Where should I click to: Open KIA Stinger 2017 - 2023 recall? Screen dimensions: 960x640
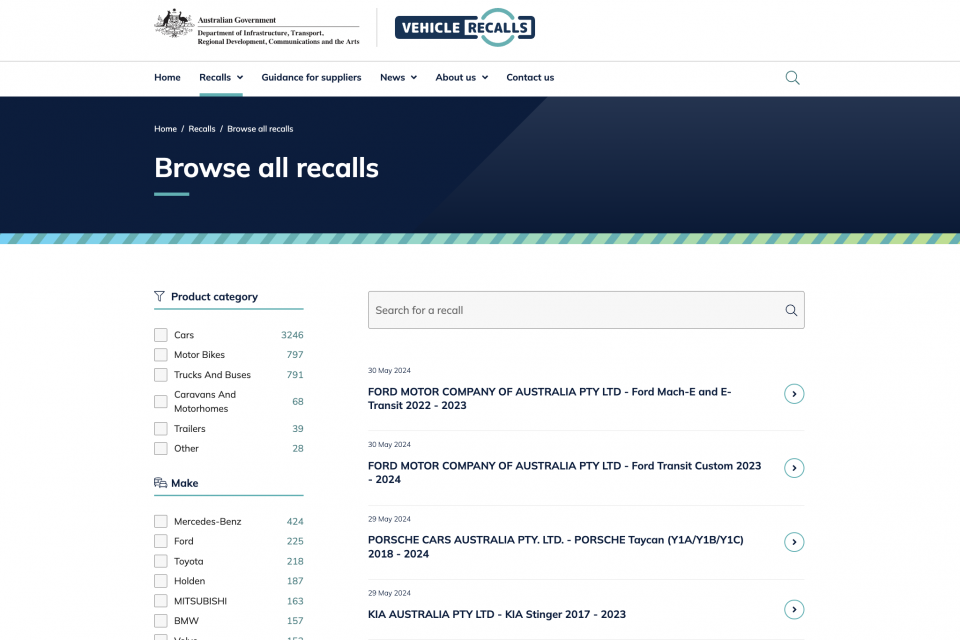(497, 614)
